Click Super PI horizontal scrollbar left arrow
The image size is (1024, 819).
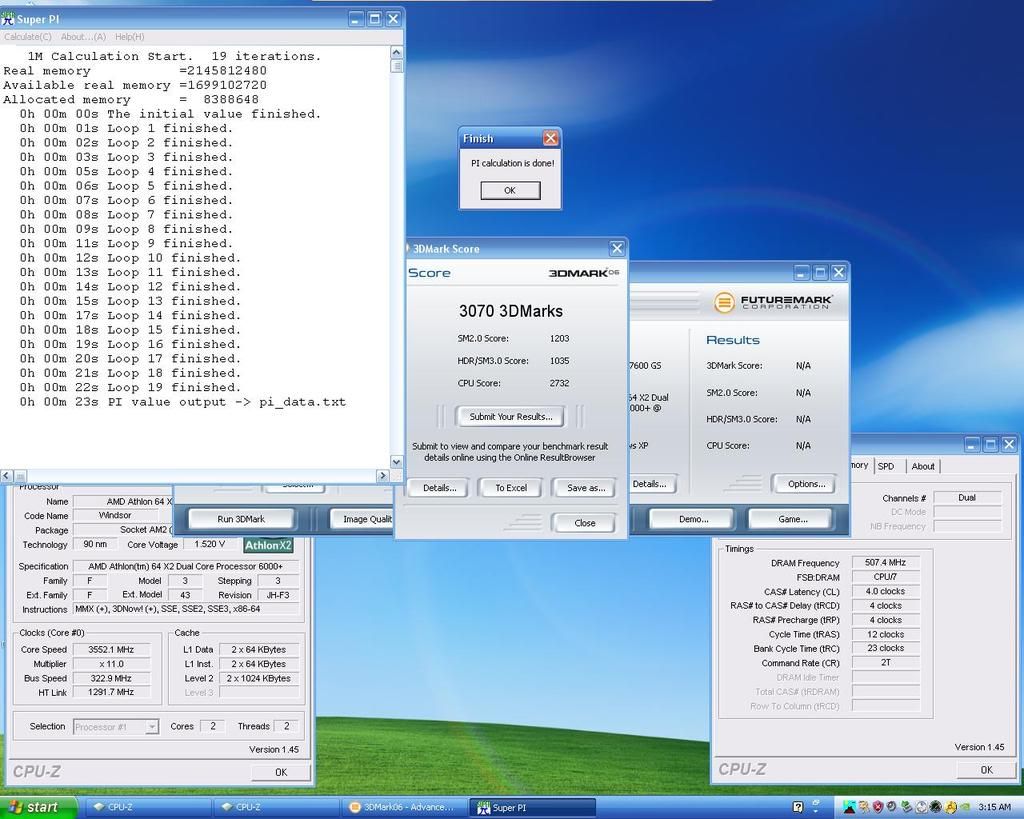6,476
